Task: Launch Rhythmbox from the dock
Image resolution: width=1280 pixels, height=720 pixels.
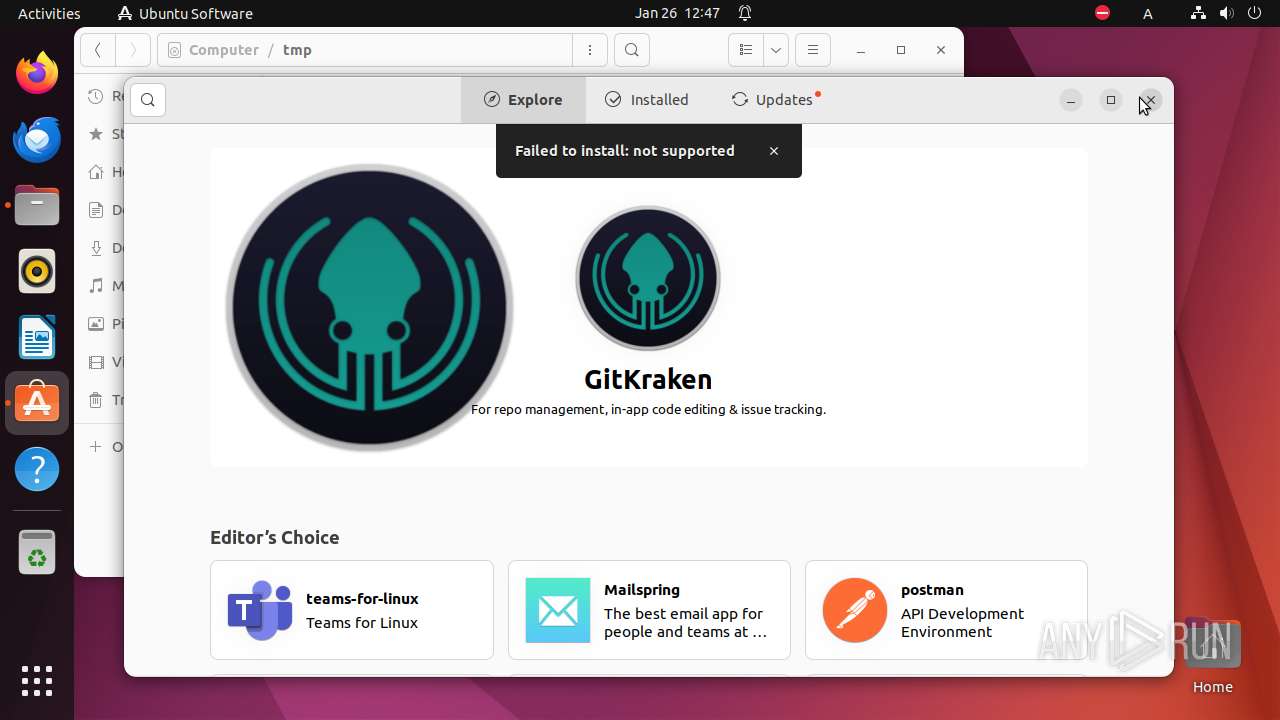Action: 37,271
